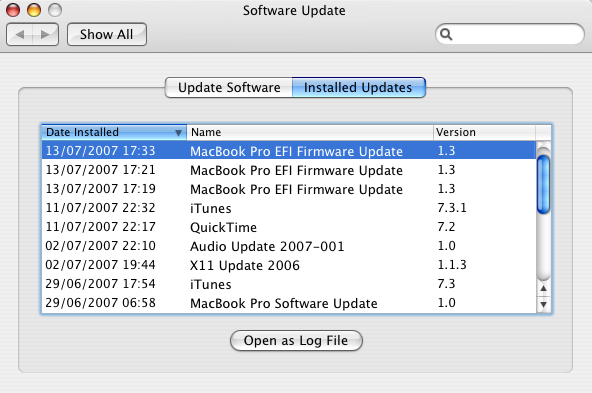Select the X11 Update 2006 row
Viewport: 592px width, 393px height.
289,265
